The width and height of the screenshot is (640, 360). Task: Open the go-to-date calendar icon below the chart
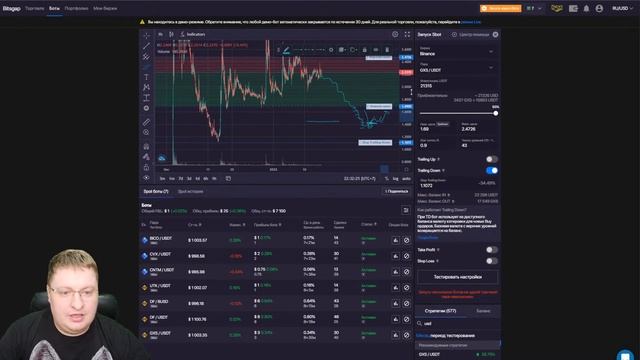pos(228,178)
